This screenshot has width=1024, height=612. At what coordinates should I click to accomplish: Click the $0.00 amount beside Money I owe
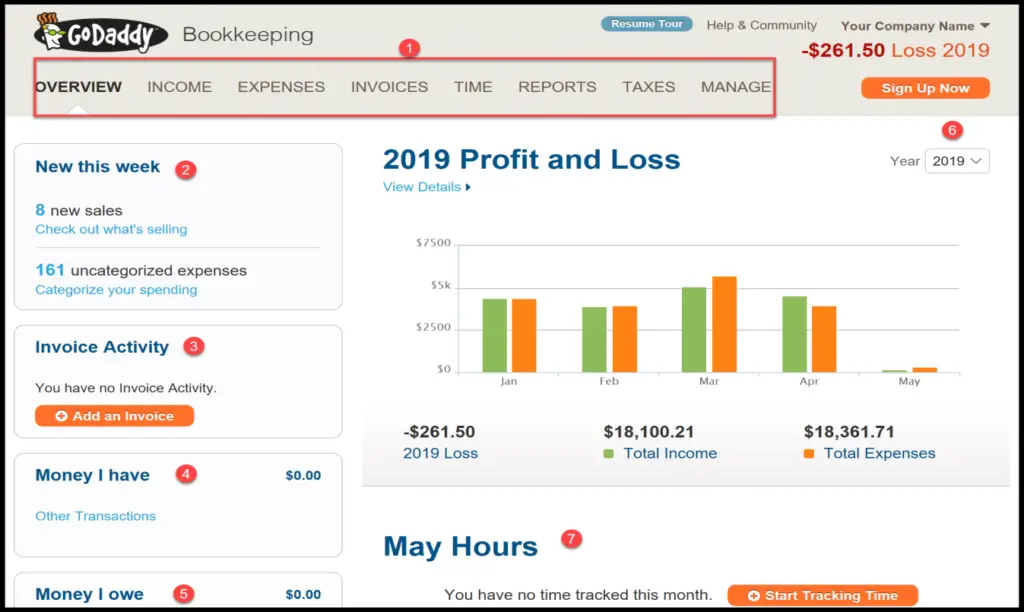(303, 594)
